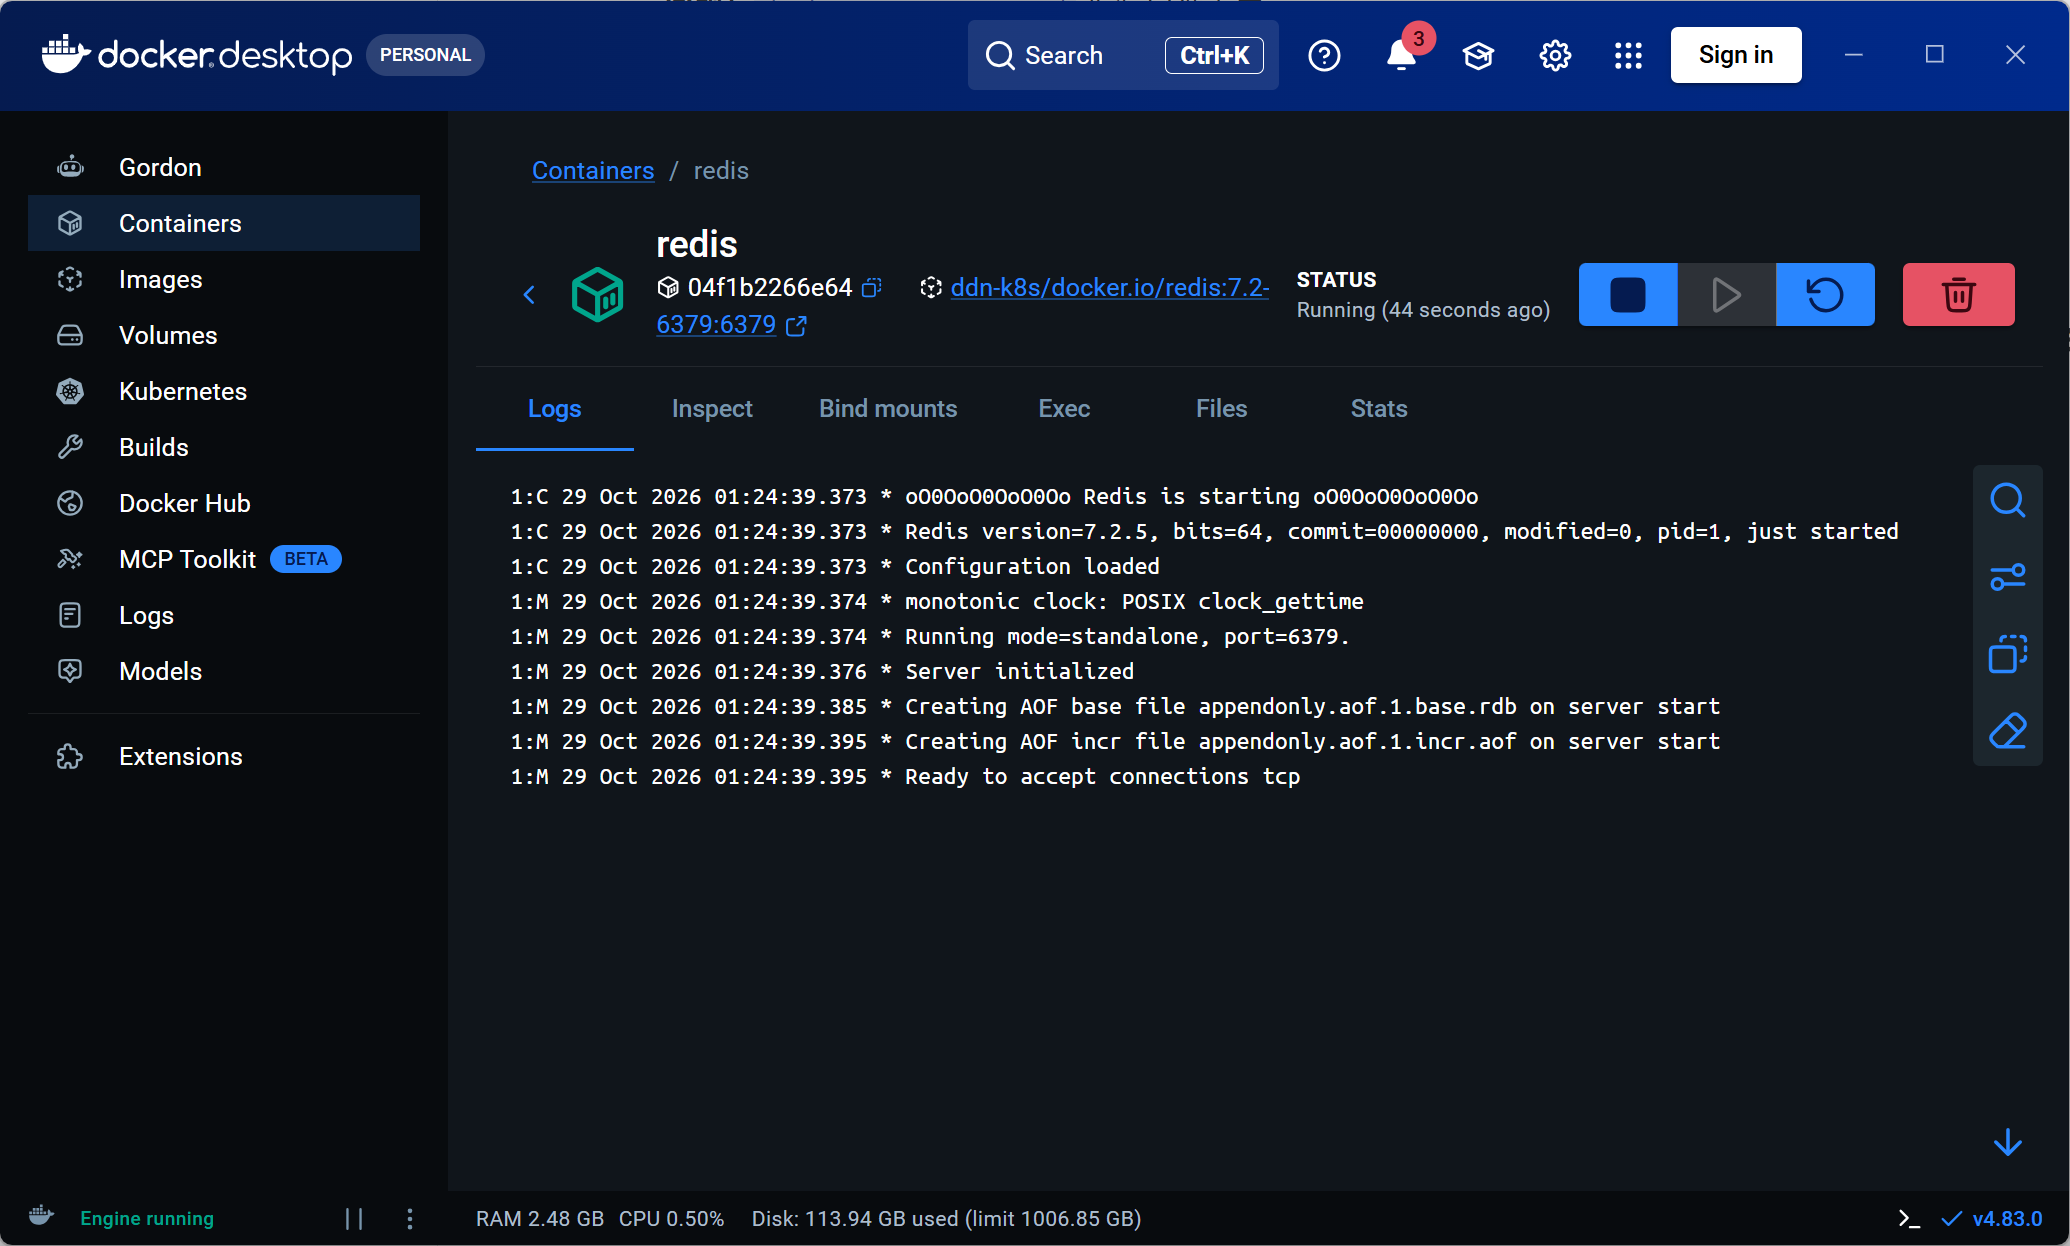The width and height of the screenshot is (2070, 1246).
Task: Follow the Containers breadcrumb link
Action: point(593,170)
